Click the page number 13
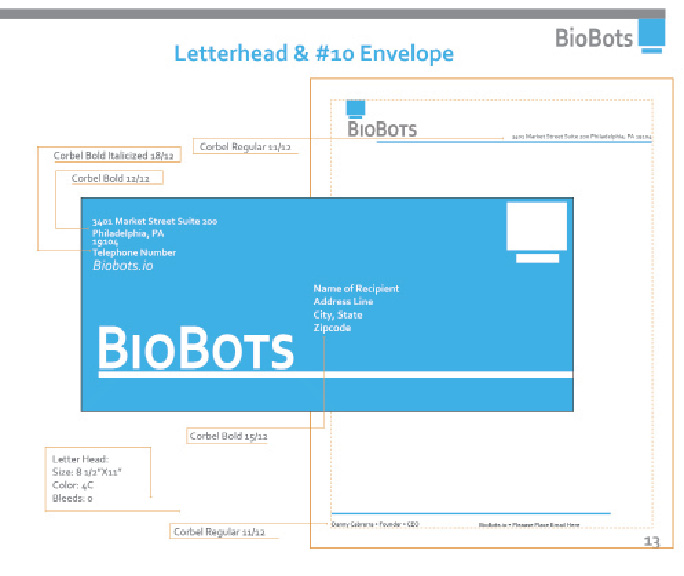The width and height of the screenshot is (684, 576). click(x=652, y=542)
